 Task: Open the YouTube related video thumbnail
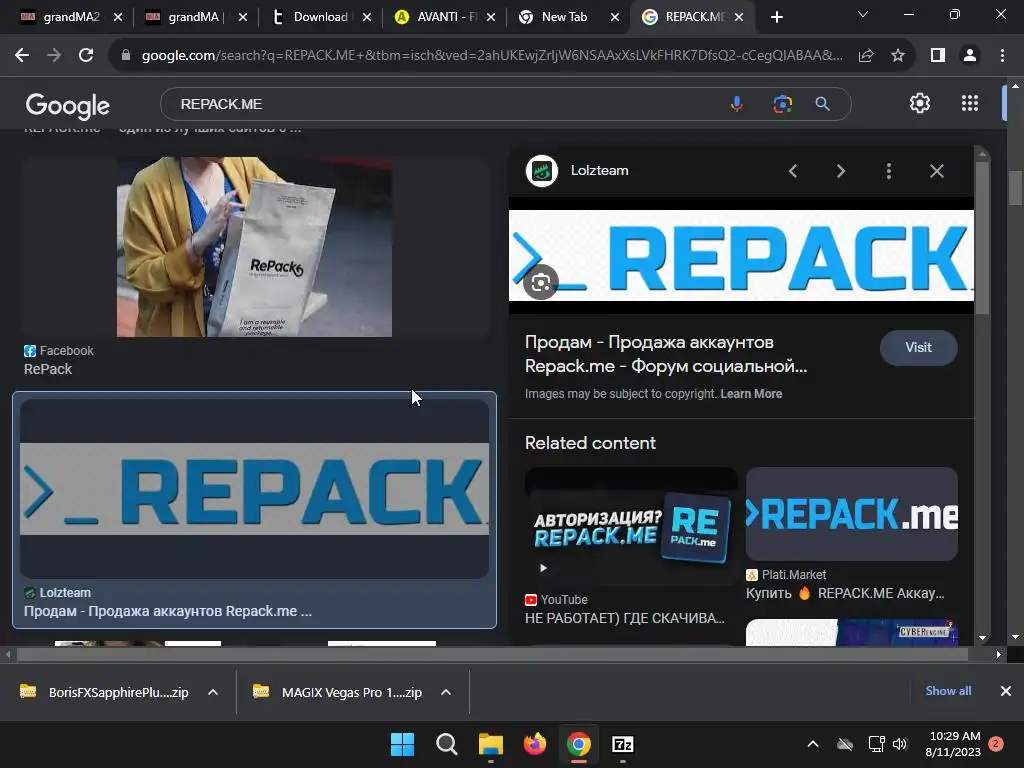[630, 526]
